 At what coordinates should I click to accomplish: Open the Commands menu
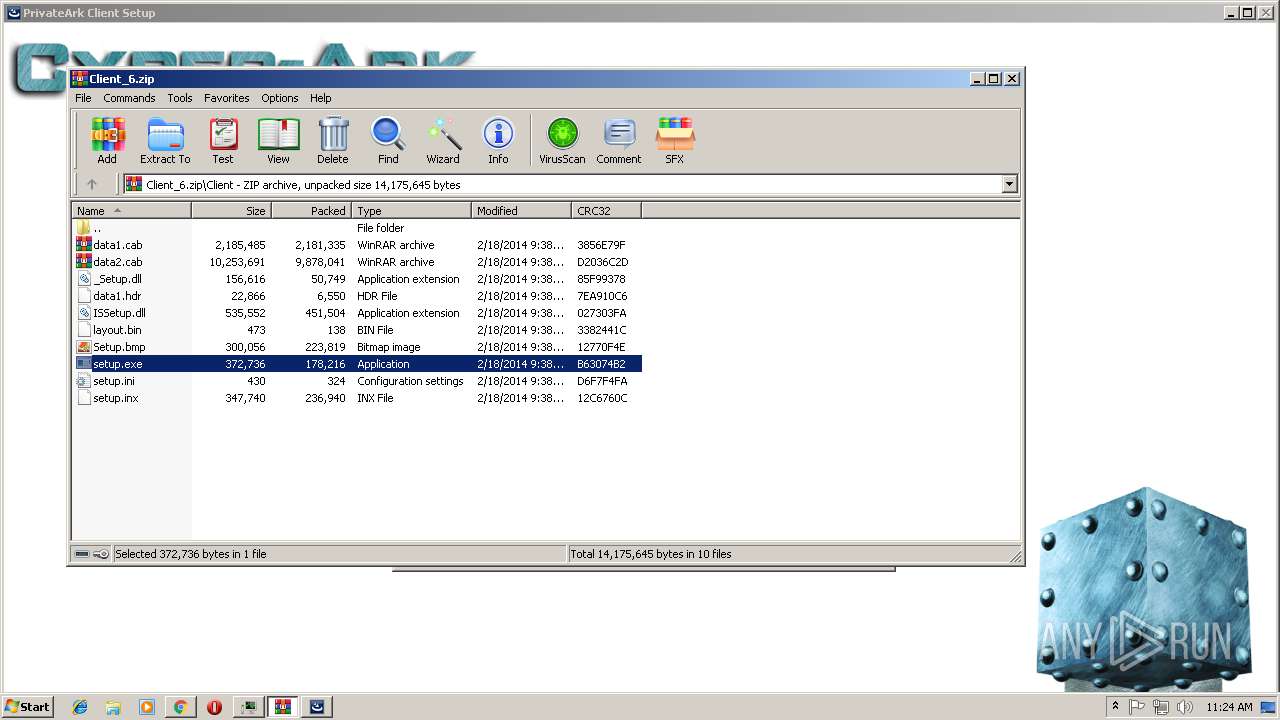[x=129, y=98]
